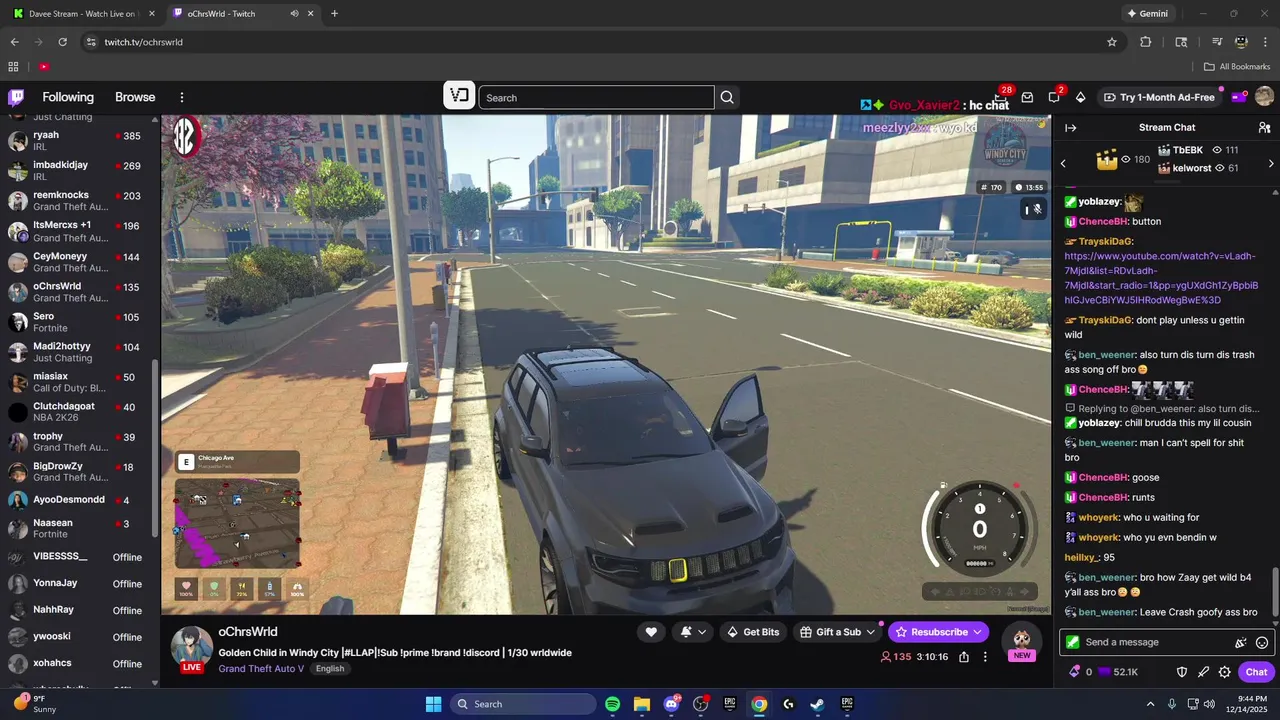Click the Windows Start button
Viewport: 1280px width, 720px height.
(433, 704)
